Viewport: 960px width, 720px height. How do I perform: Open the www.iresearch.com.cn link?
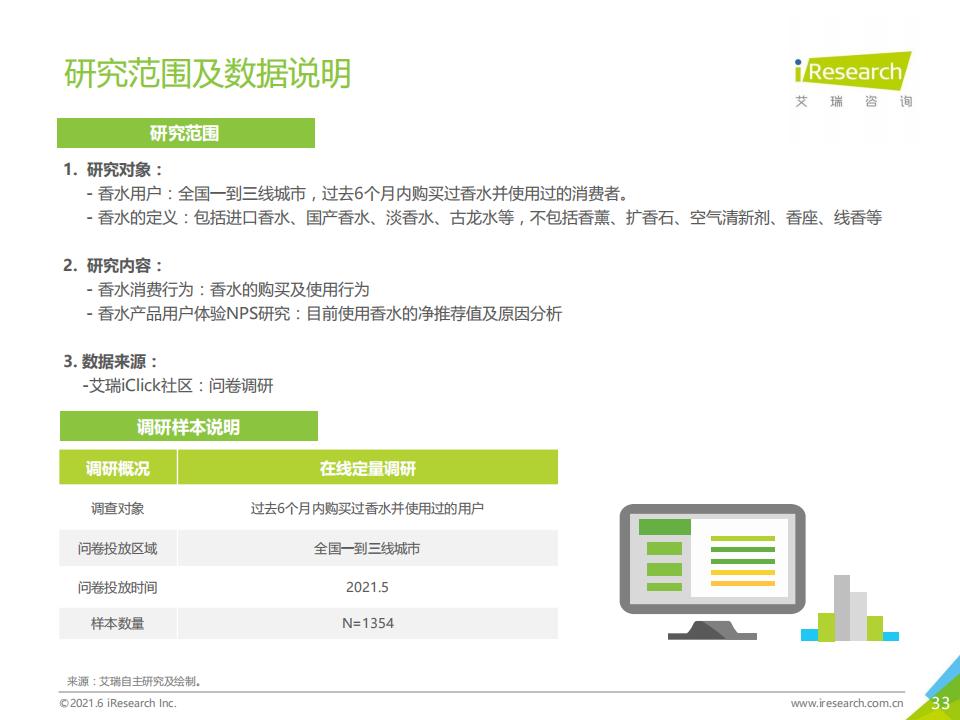click(847, 703)
